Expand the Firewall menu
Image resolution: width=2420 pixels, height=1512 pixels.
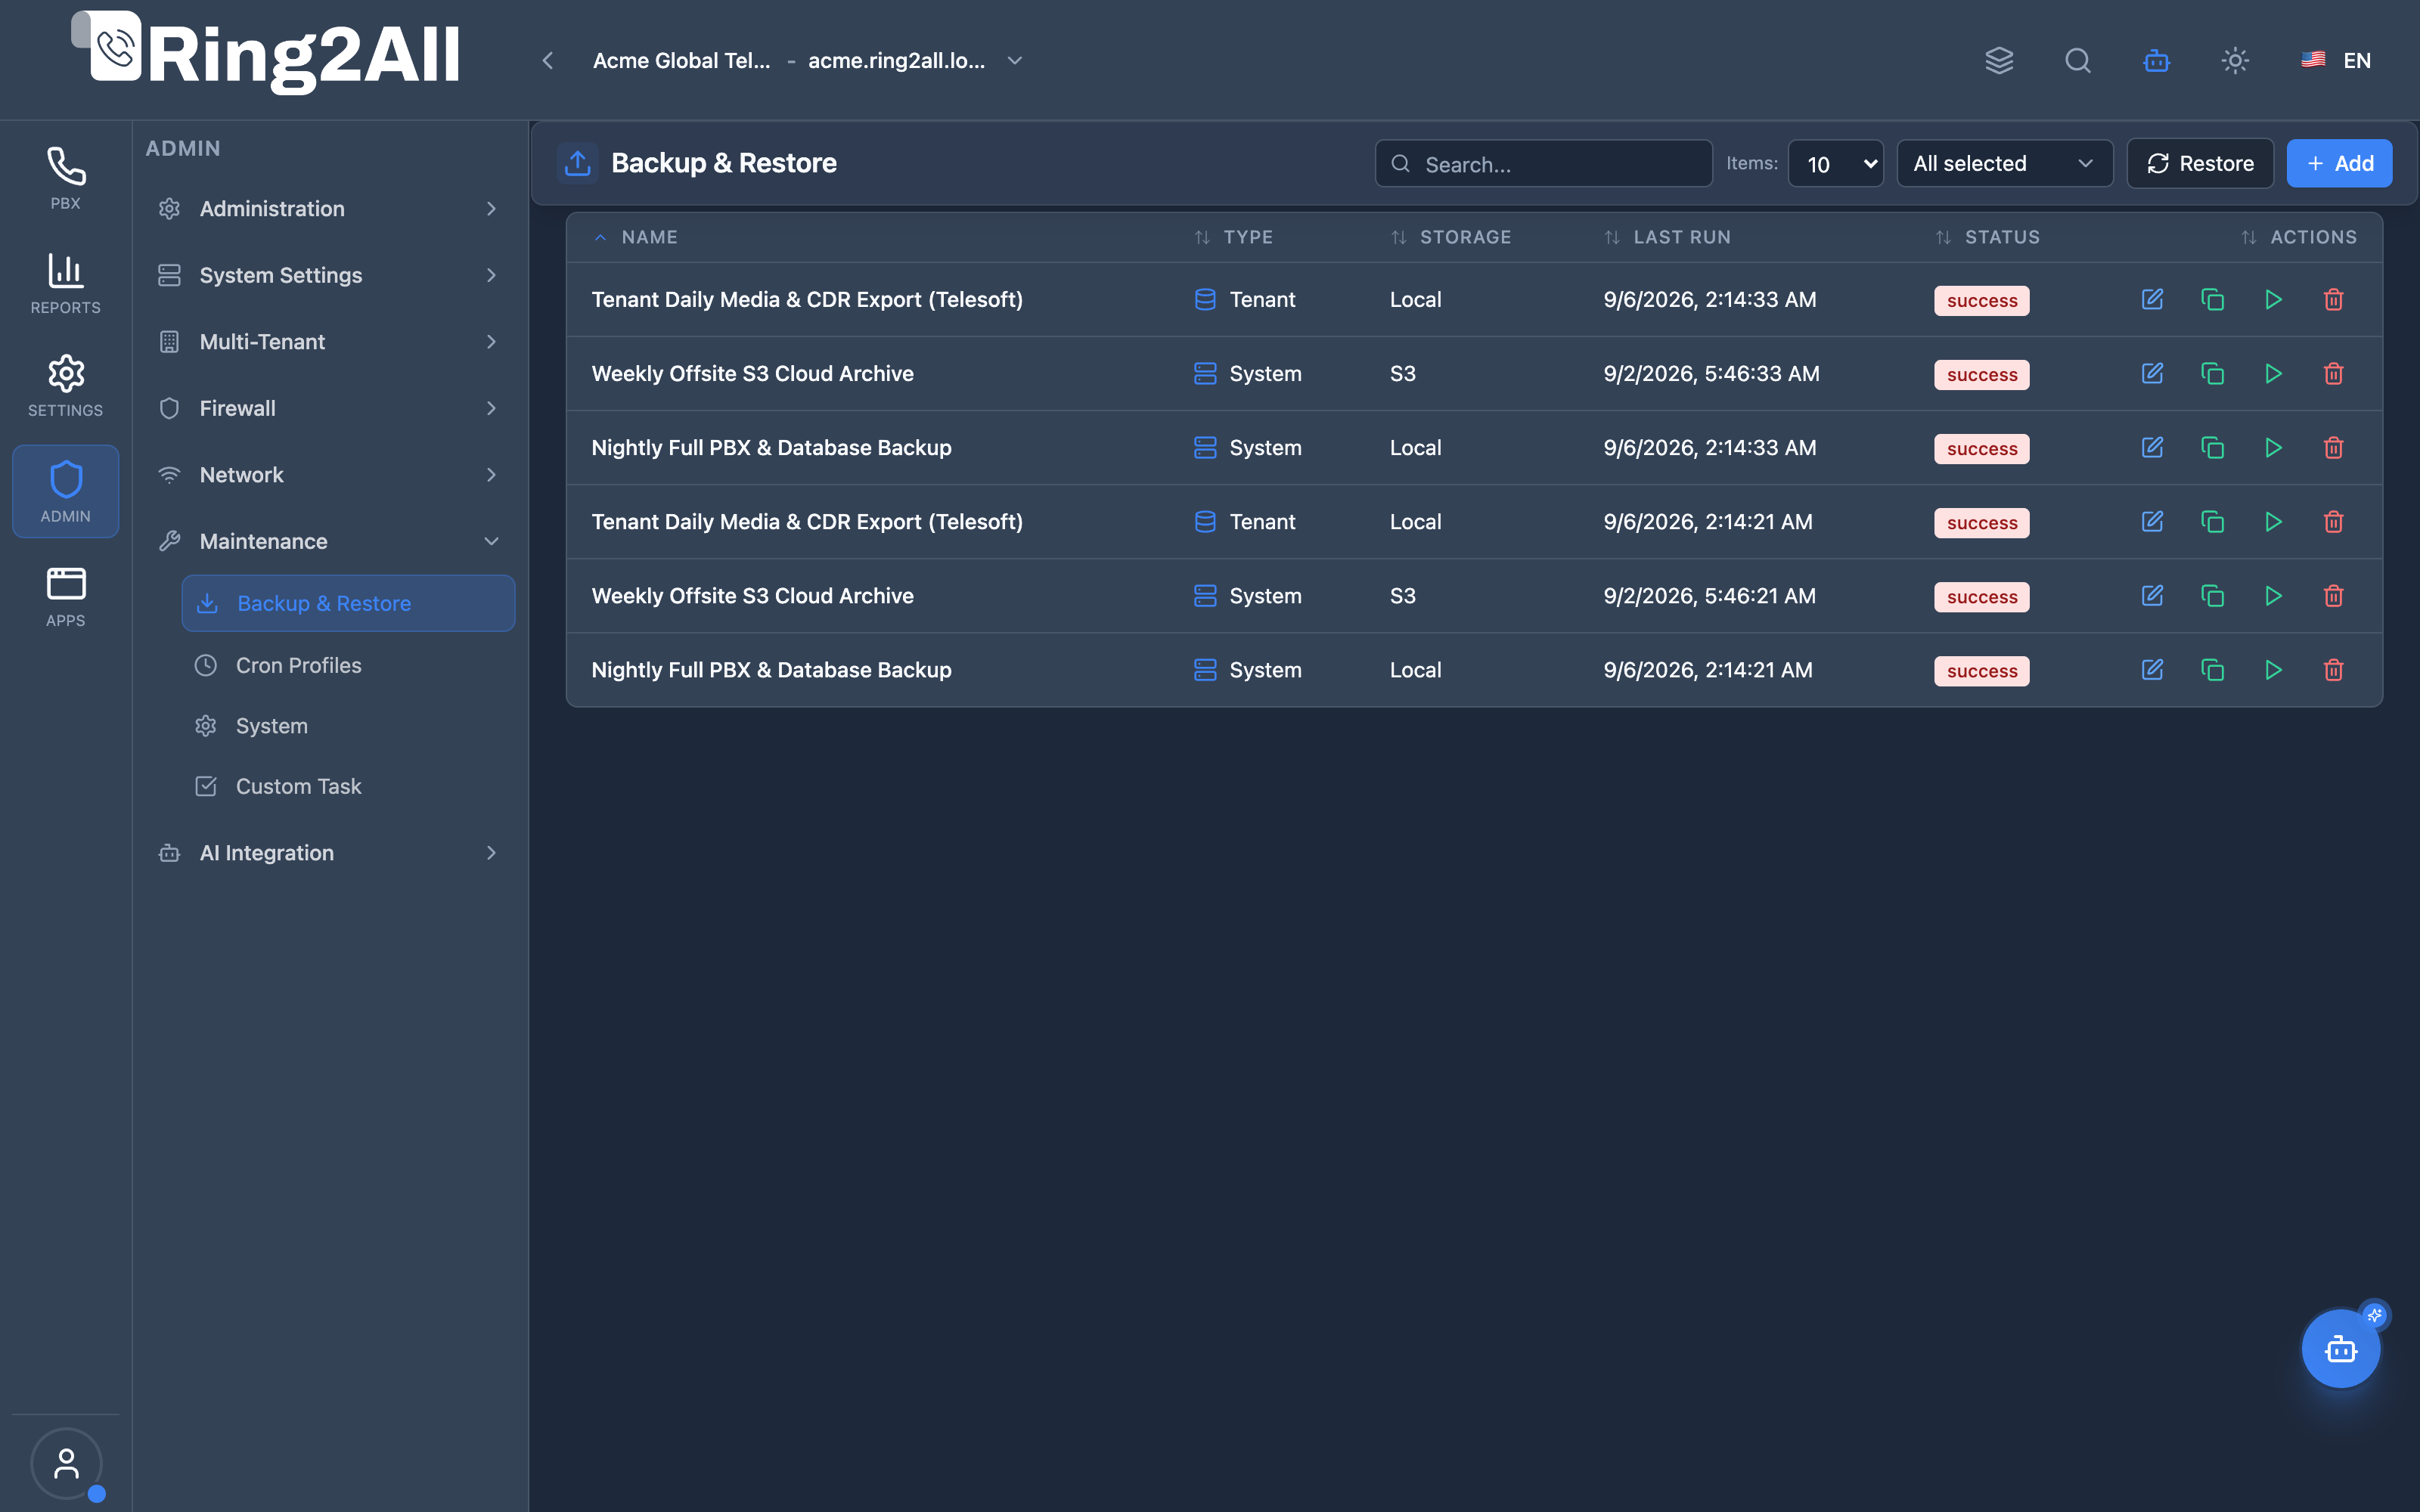tap(329, 408)
